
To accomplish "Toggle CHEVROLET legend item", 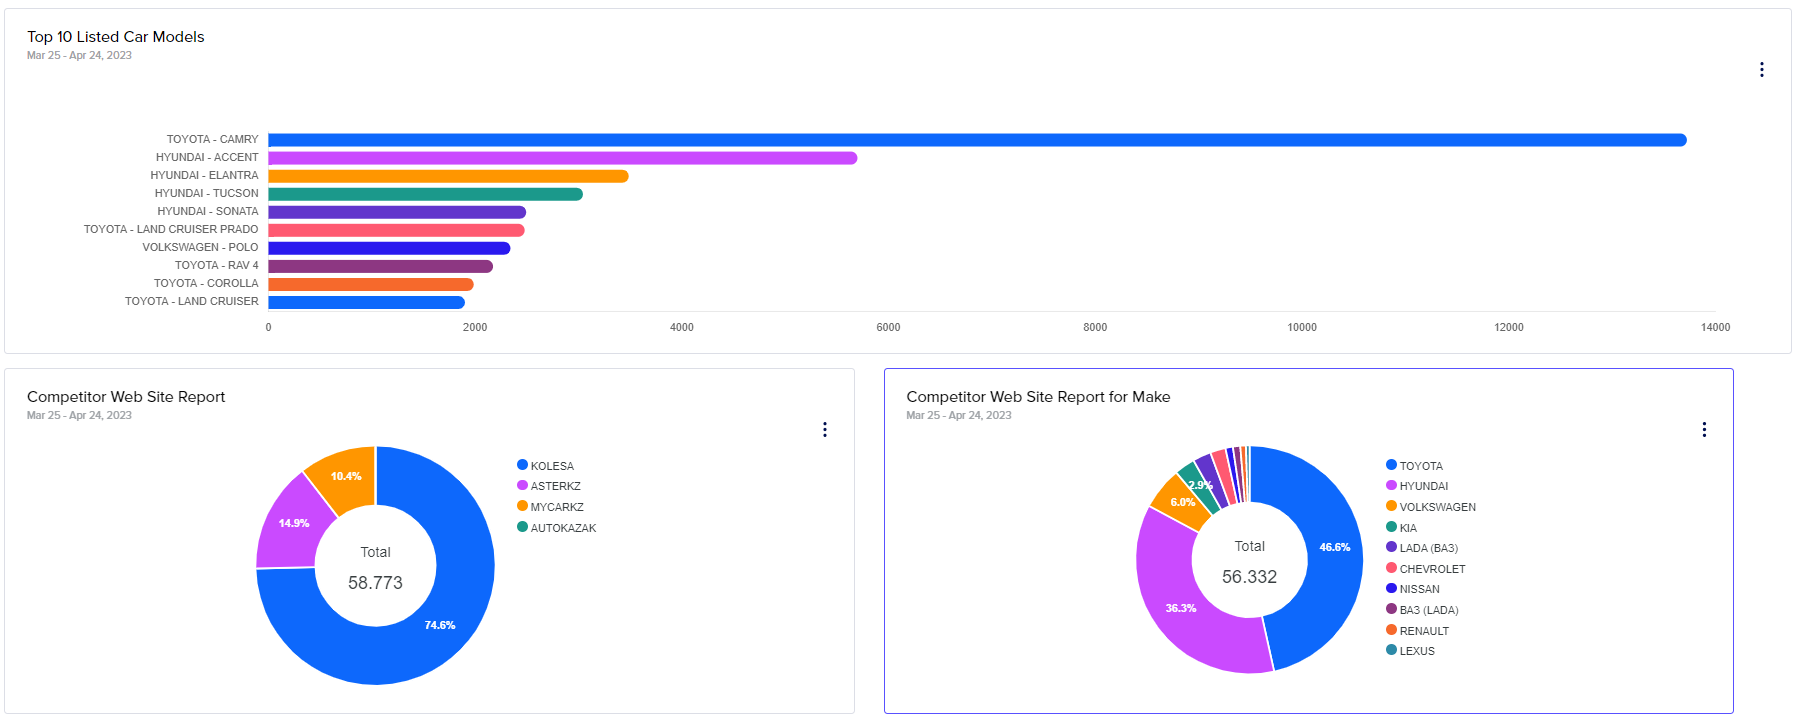I will coord(1425,569).
